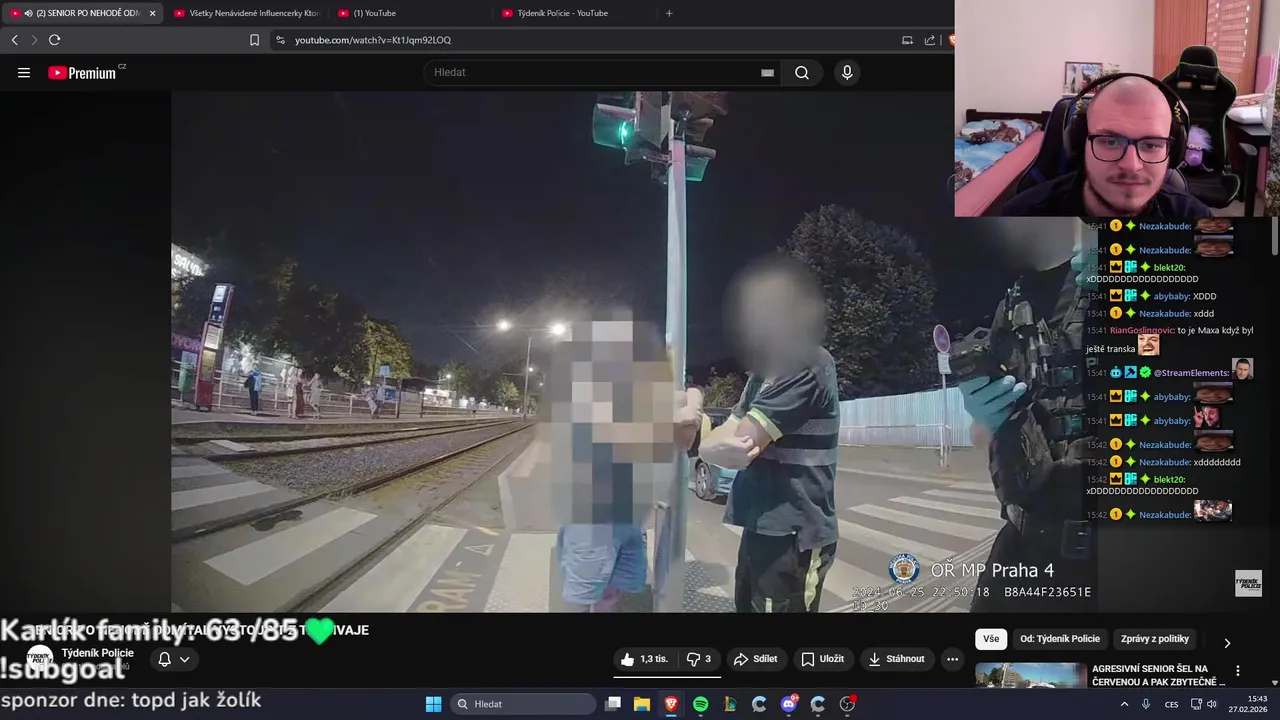Focus the YouTube Hledat search field
This screenshot has width=1280, height=720.
(x=590, y=73)
